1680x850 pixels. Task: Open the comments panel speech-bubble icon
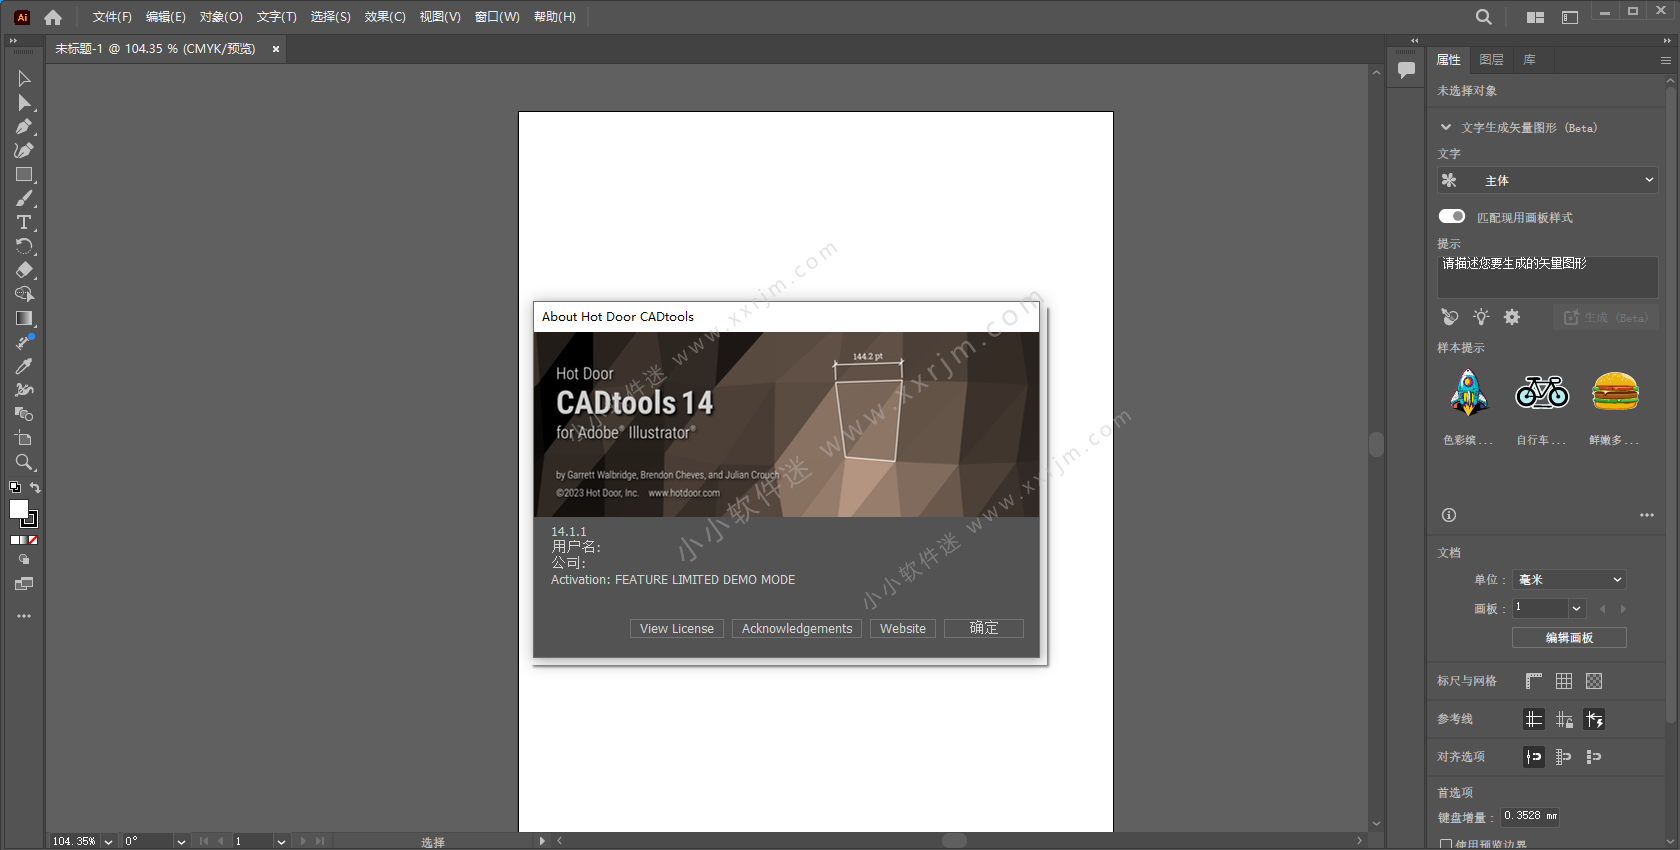point(1406,70)
